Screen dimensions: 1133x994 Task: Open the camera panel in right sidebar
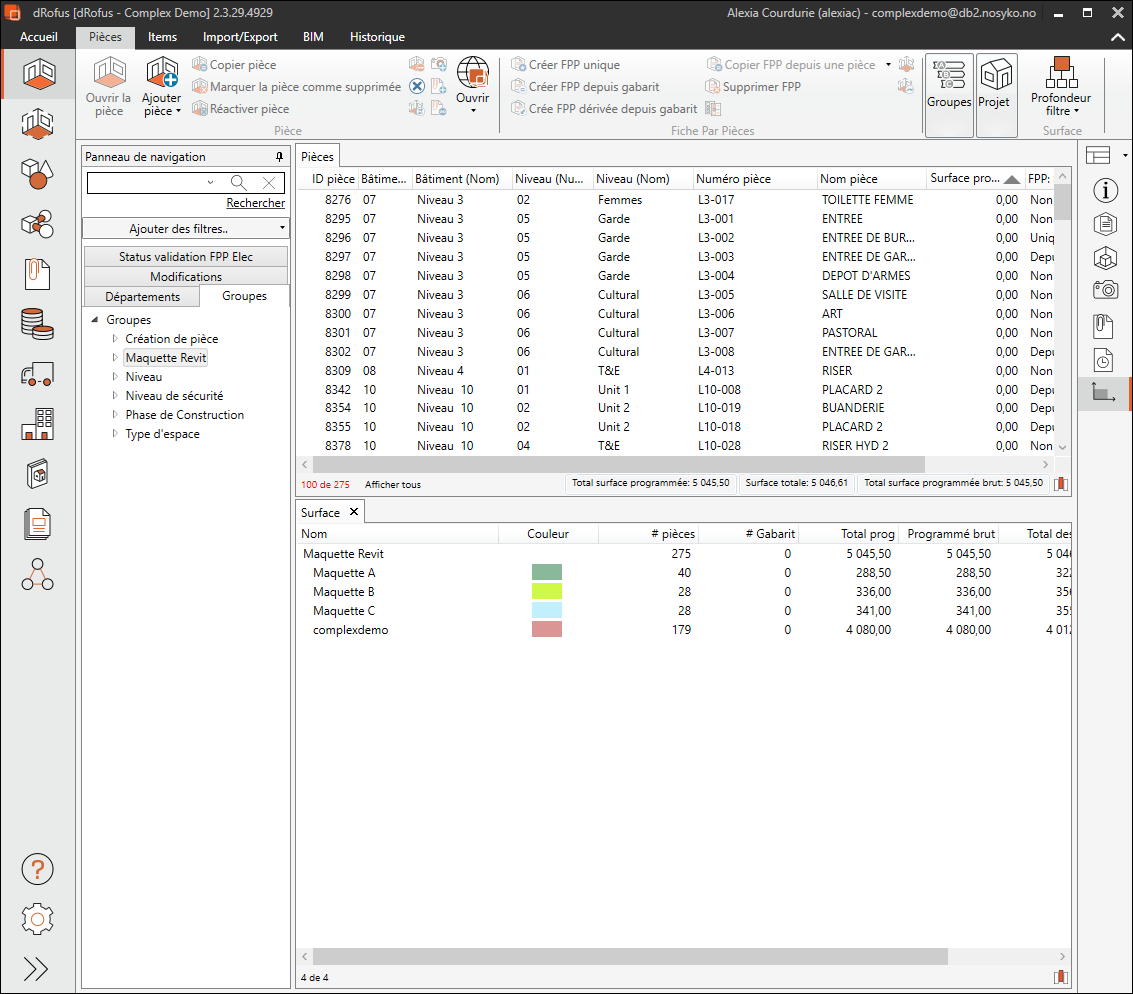point(1105,290)
